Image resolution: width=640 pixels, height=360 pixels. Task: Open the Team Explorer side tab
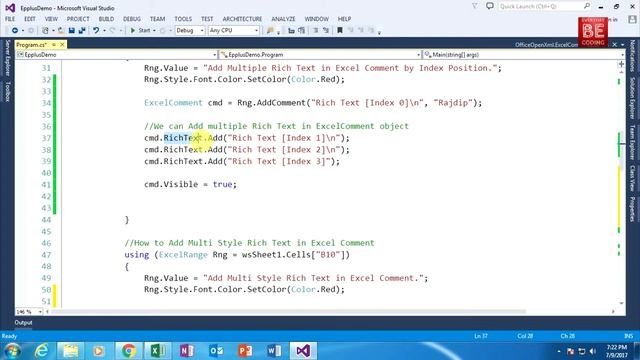(x=632, y=142)
